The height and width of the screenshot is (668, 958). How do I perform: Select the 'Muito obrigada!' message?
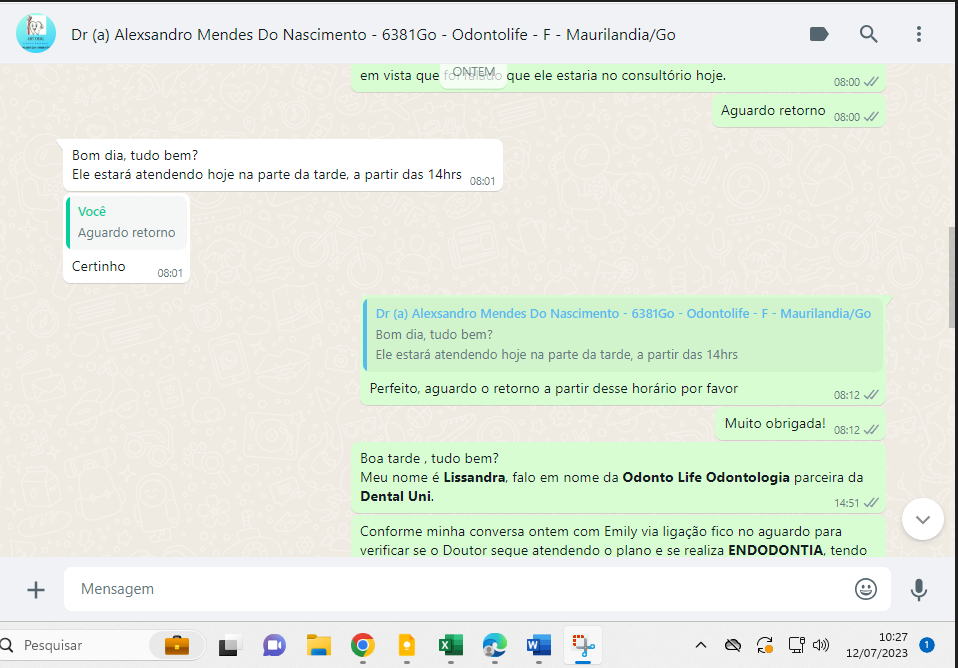point(800,424)
